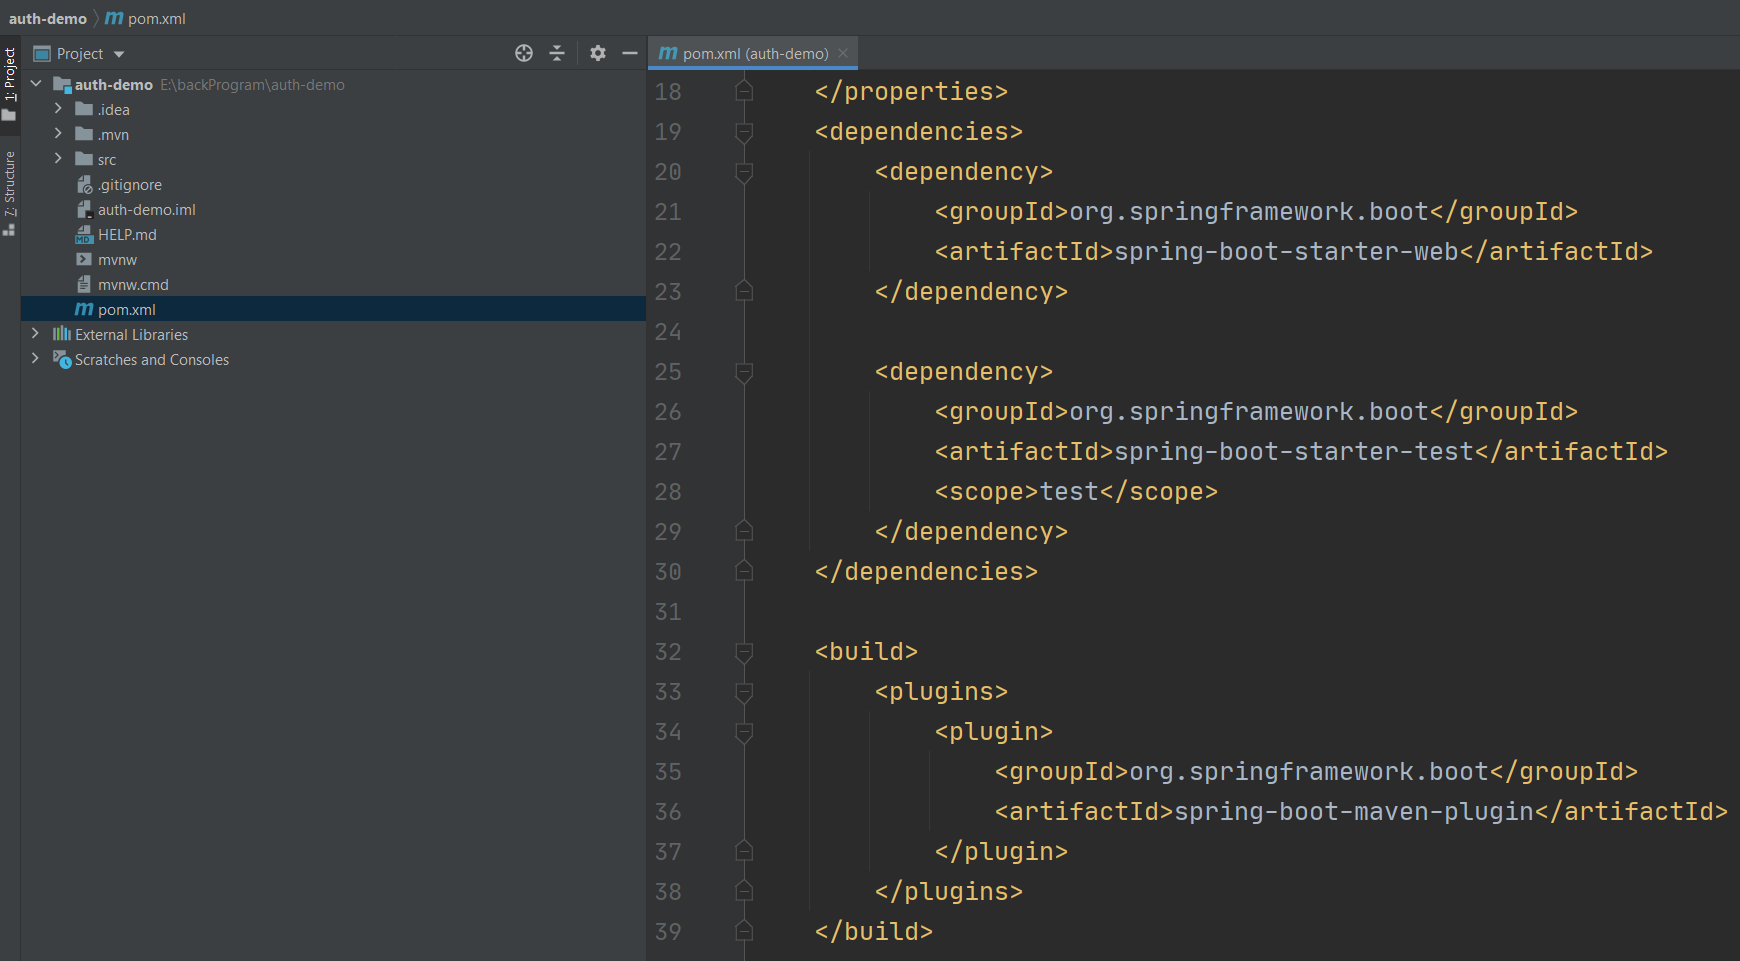Click the Scratches and Consoles icon

62,359
